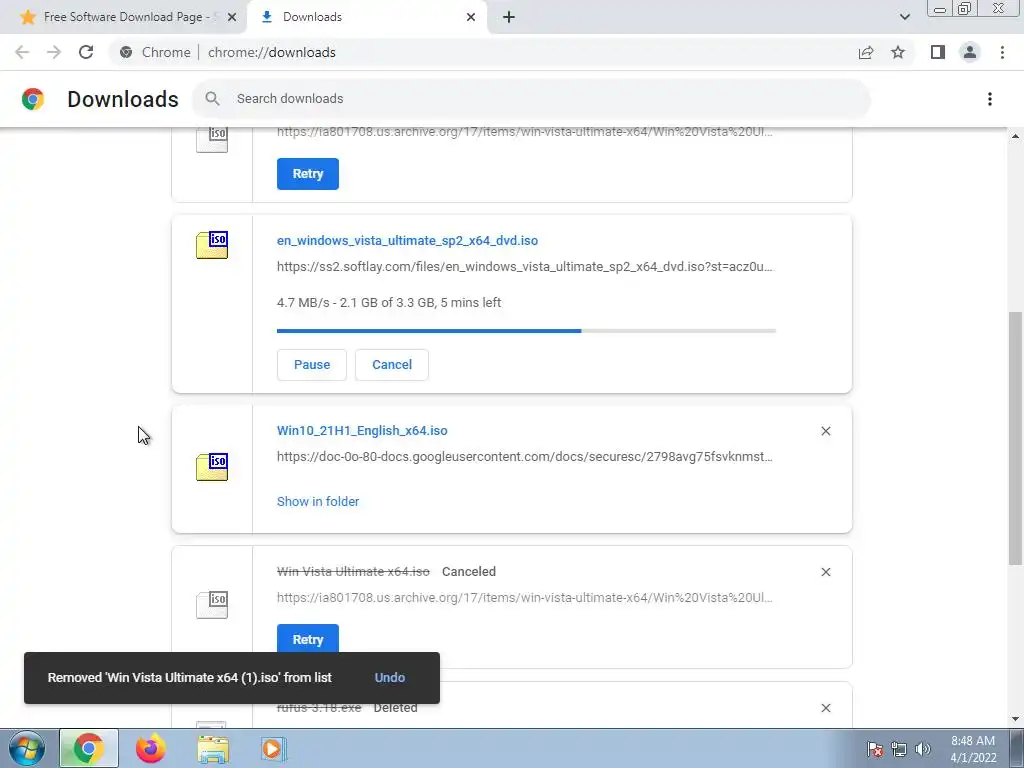Click the canceled Vista archive.org URL
1024x768 pixels.
click(x=524, y=598)
